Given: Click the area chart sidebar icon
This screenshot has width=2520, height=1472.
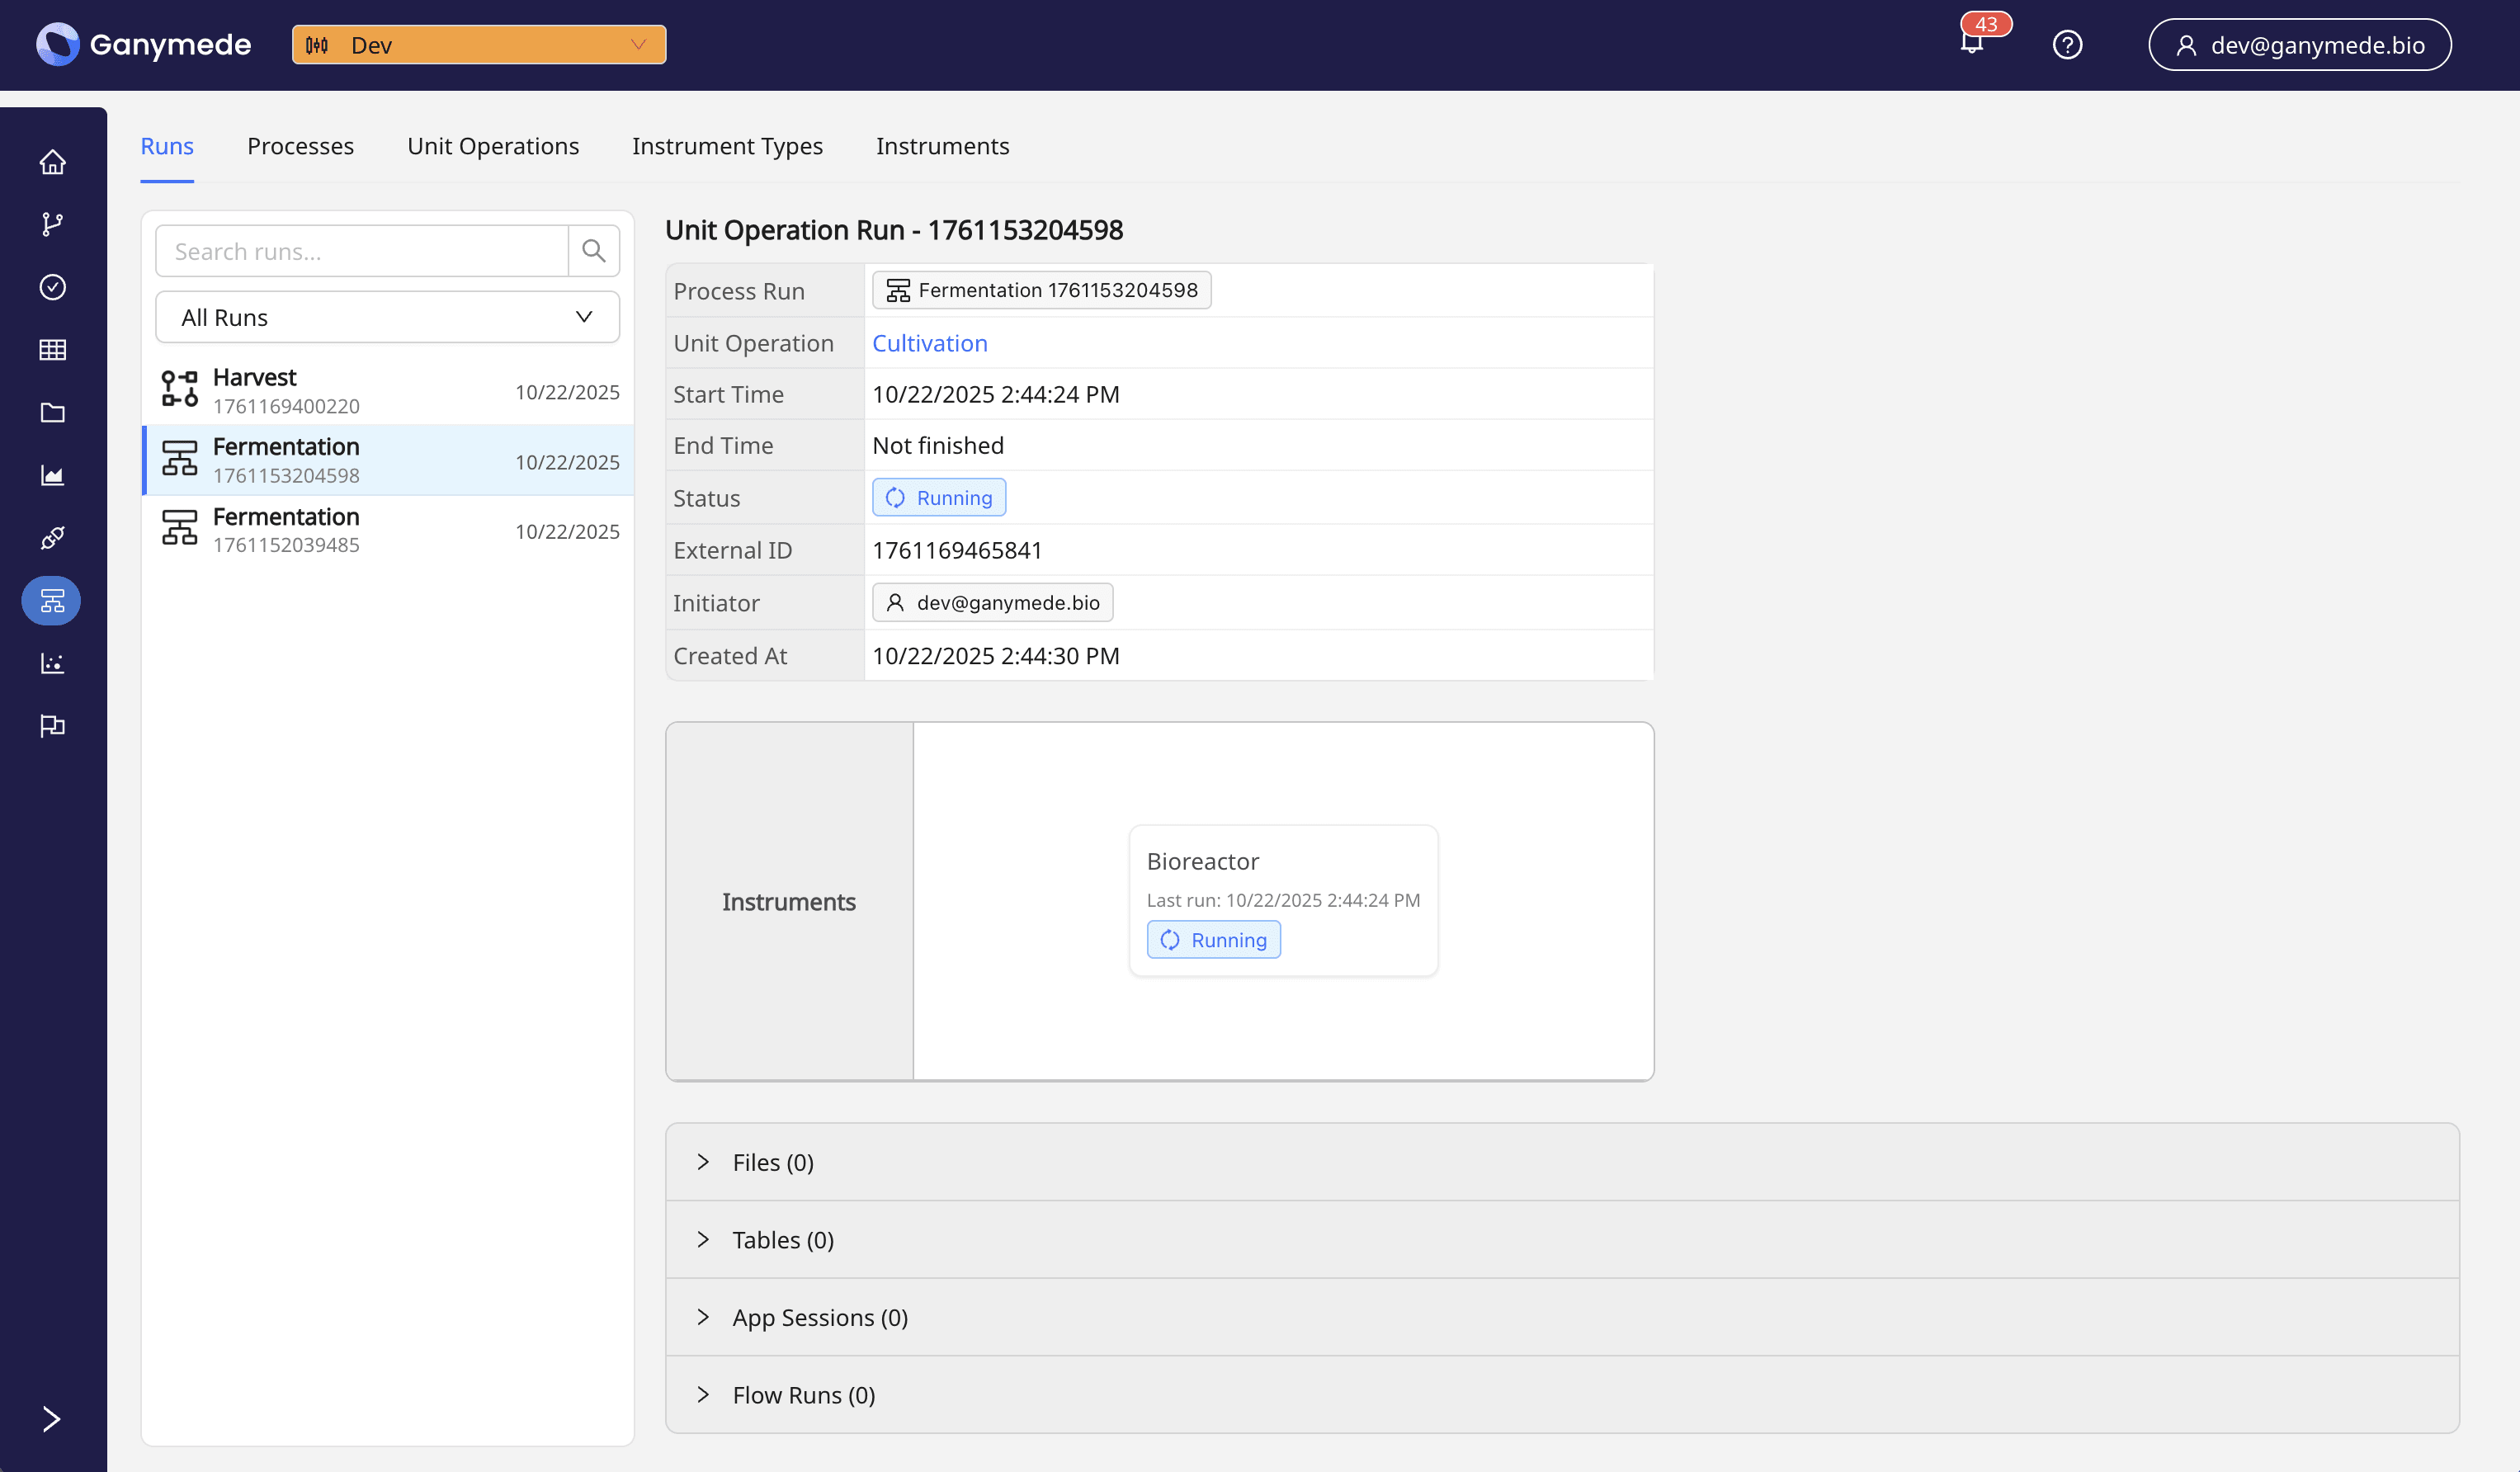Looking at the screenshot, I should click(52, 475).
